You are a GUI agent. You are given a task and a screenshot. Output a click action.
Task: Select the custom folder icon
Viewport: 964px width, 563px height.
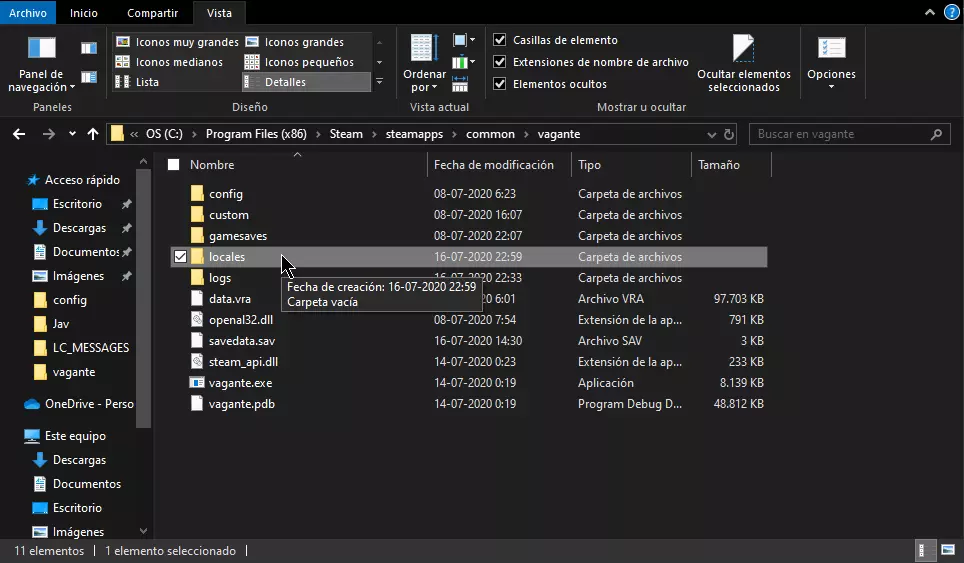[197, 215]
